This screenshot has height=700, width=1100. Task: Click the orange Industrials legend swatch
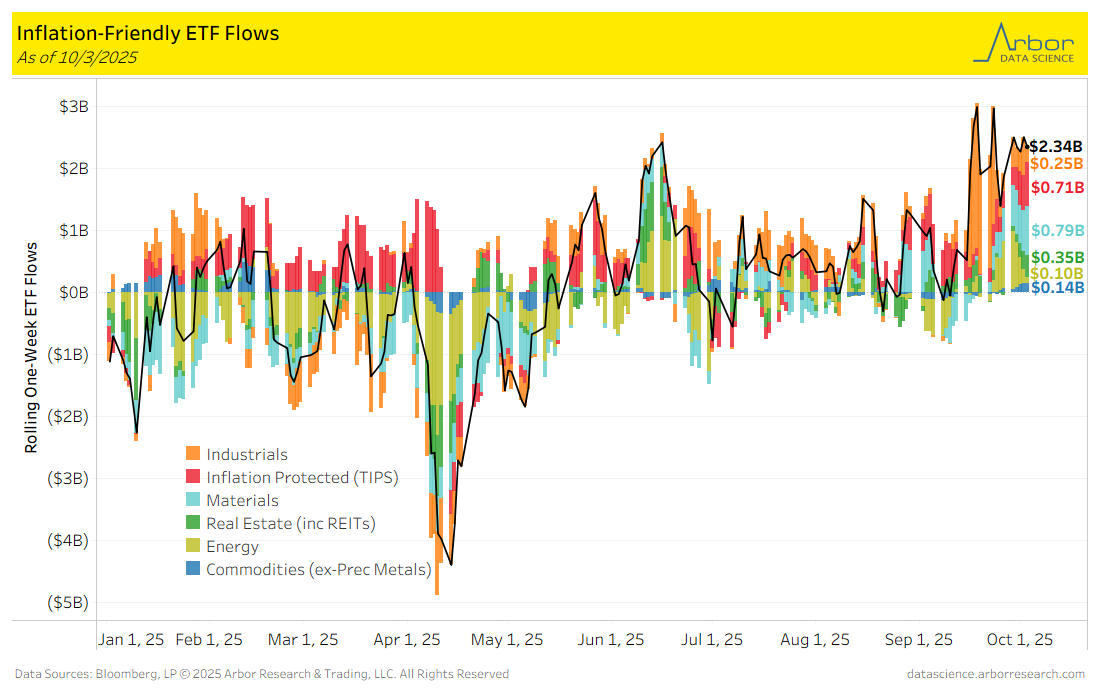click(x=193, y=455)
